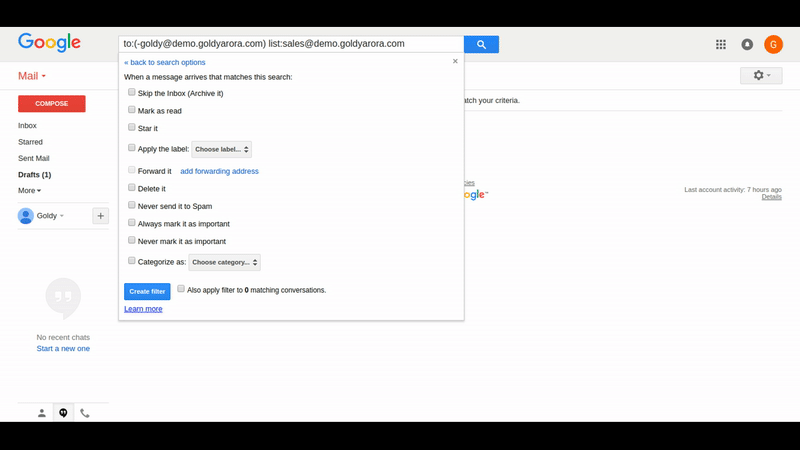Check Always mark it as important
800x450 pixels.
pyautogui.click(x=132, y=222)
